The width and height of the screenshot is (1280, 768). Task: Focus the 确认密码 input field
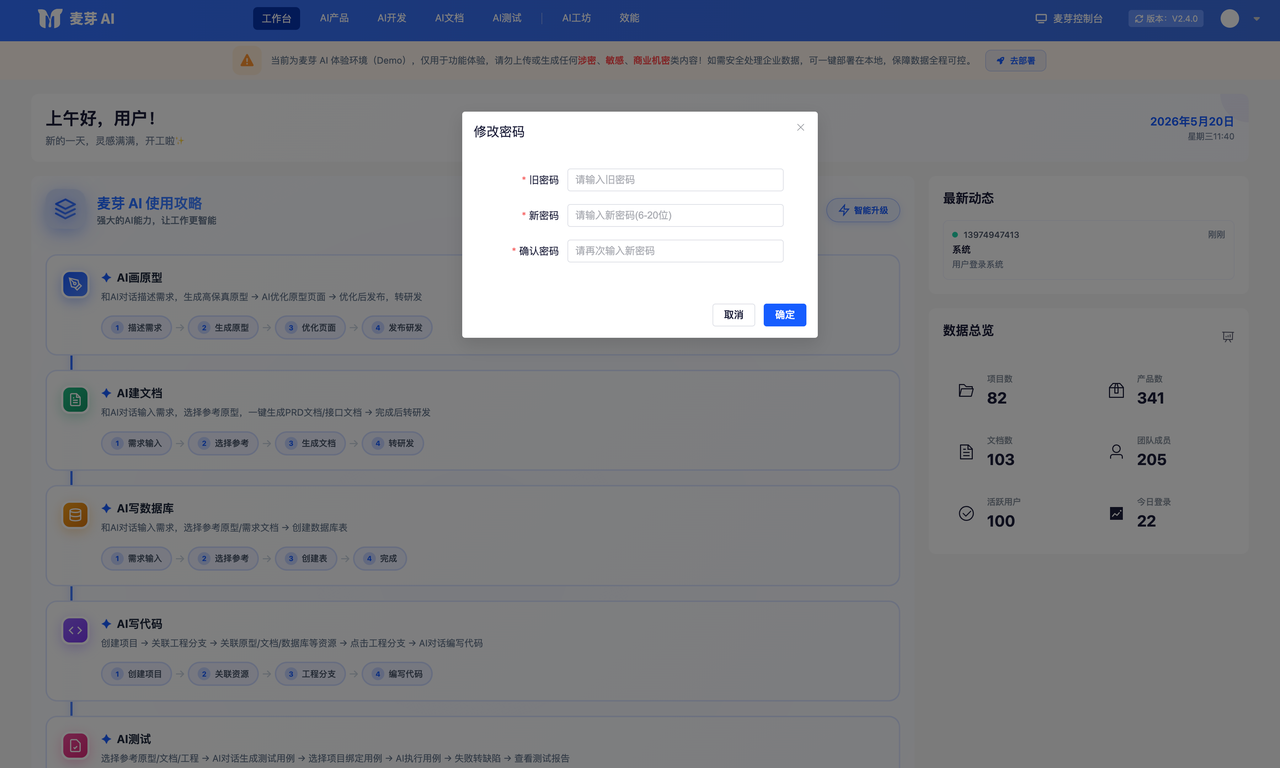pos(675,251)
